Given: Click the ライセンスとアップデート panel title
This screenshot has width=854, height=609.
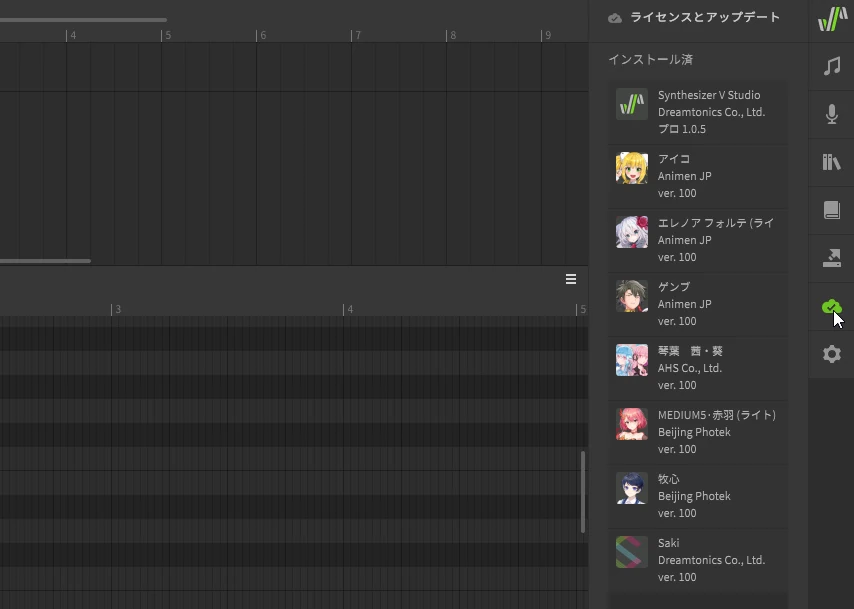Looking at the screenshot, I should (705, 17).
